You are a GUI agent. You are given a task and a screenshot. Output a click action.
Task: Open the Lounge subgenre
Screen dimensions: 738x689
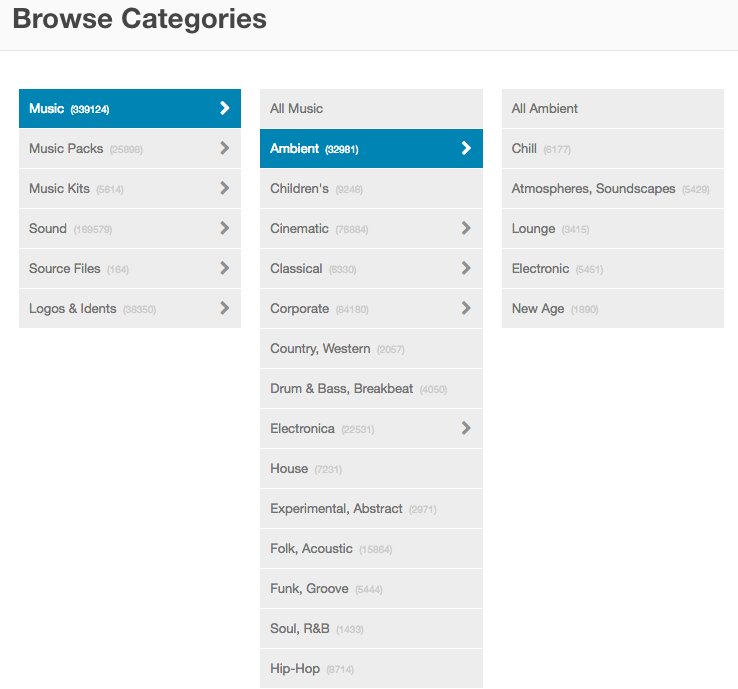coord(613,228)
